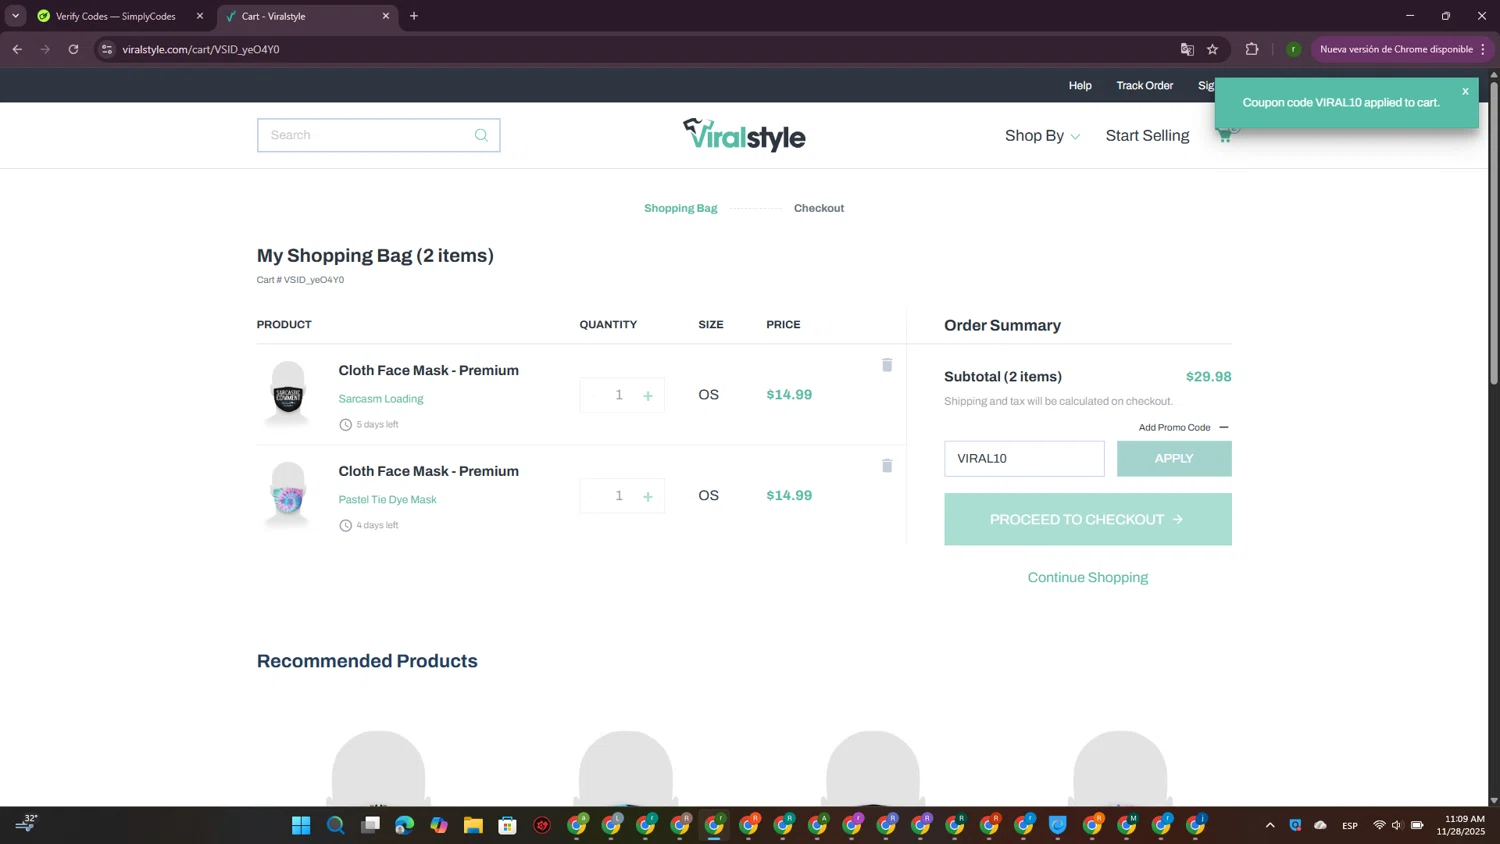Click Continue Shopping link
The image size is (1500, 844).
[x=1088, y=578]
